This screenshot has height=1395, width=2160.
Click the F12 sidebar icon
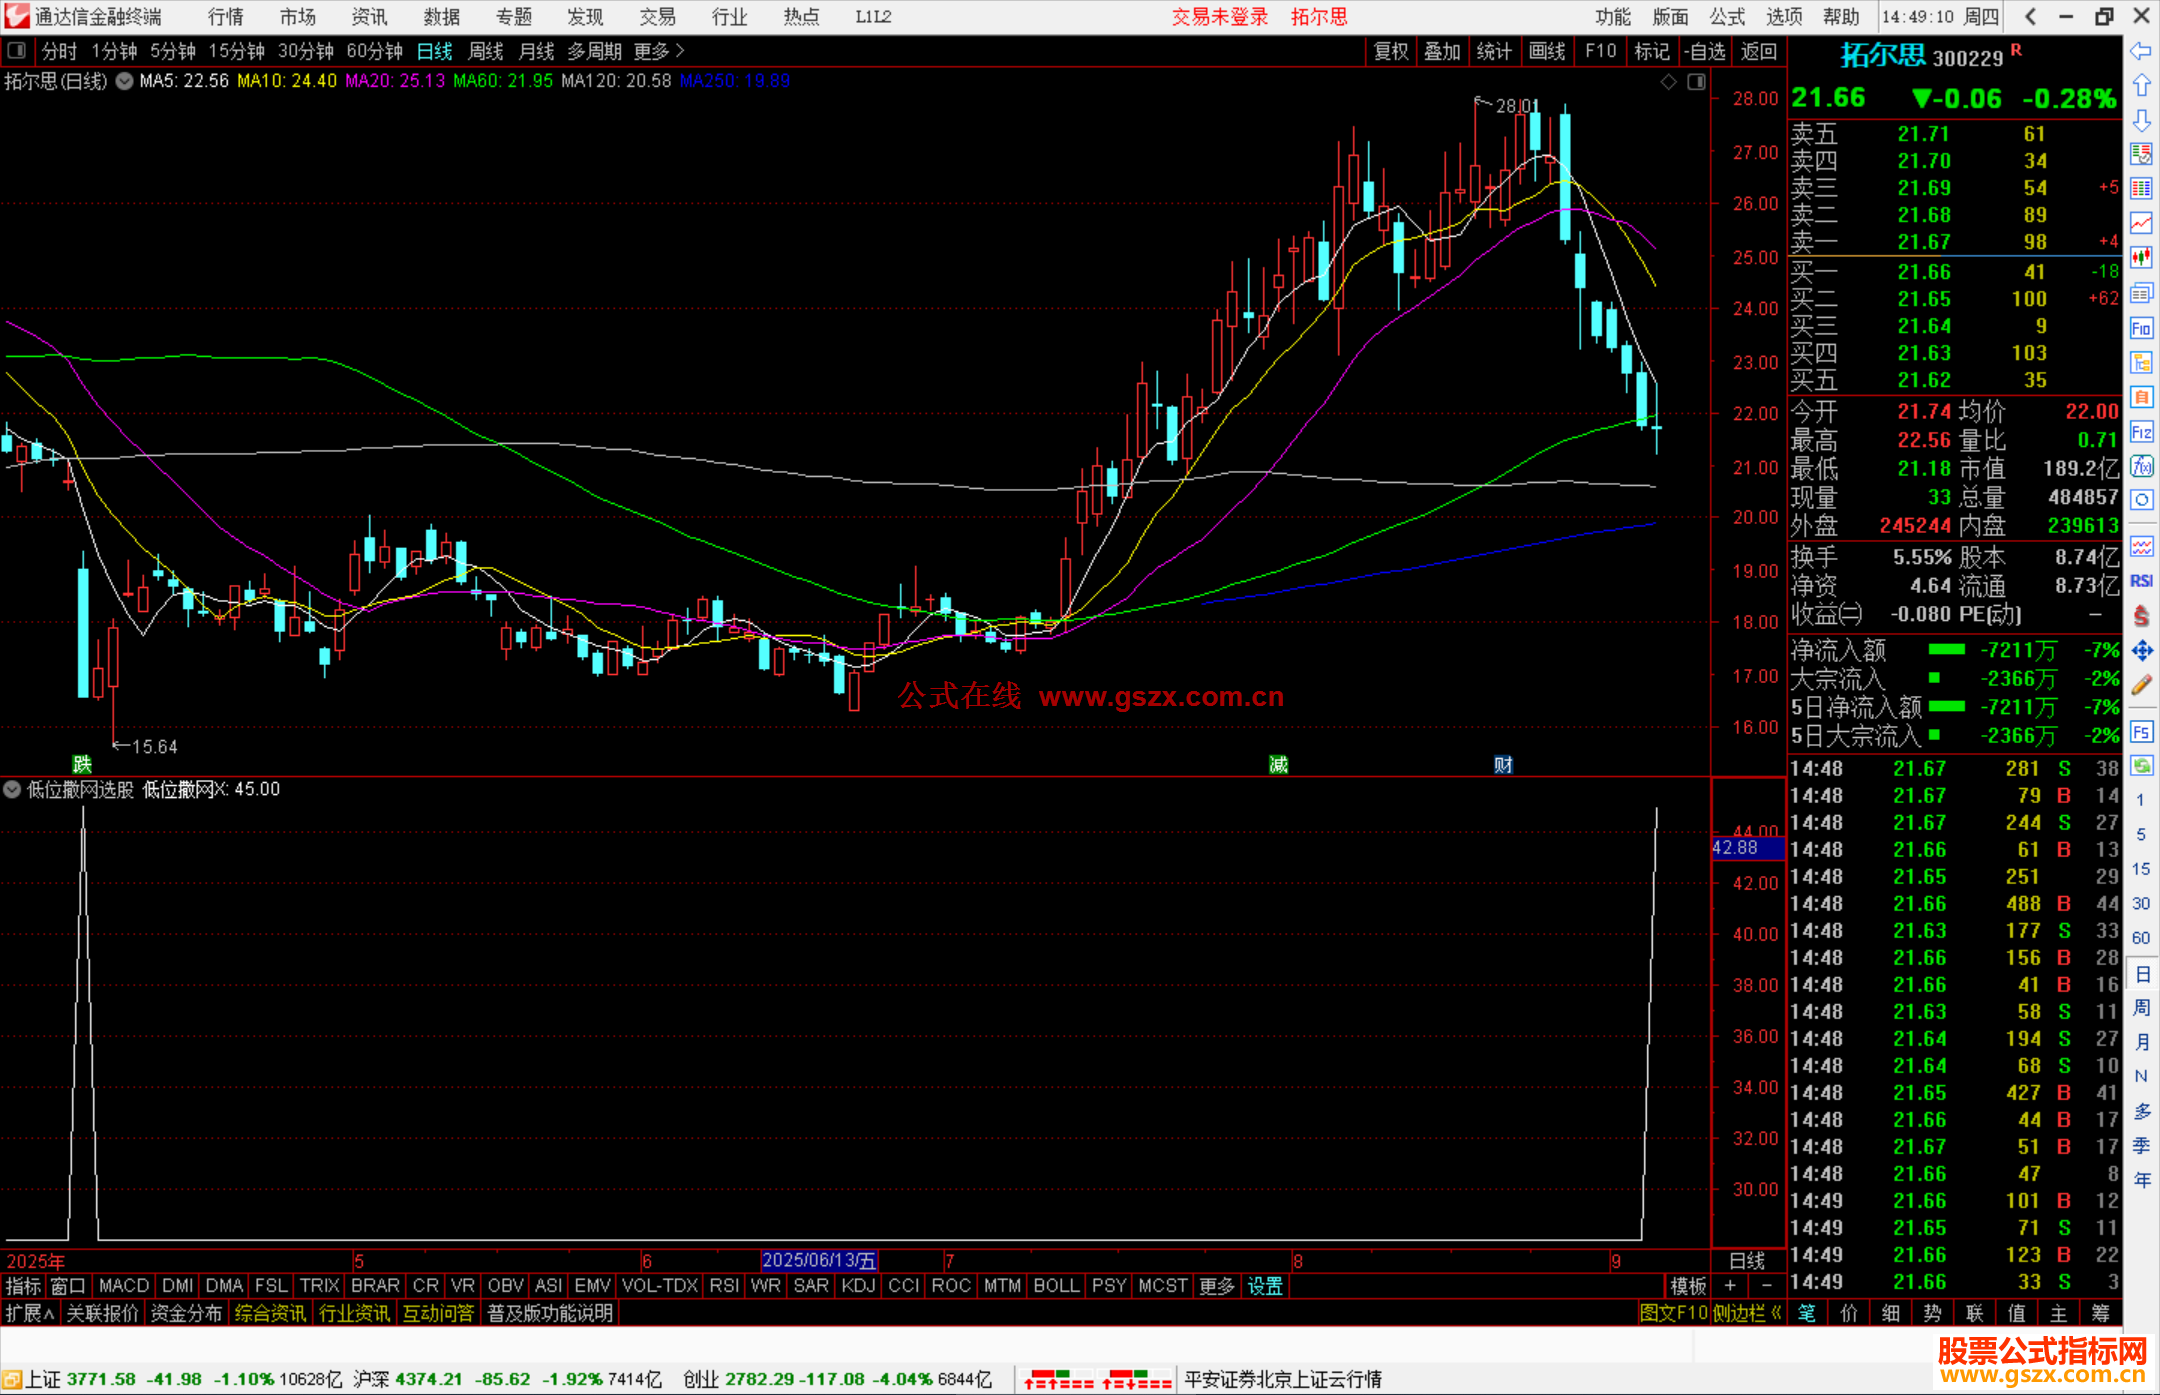2141,432
